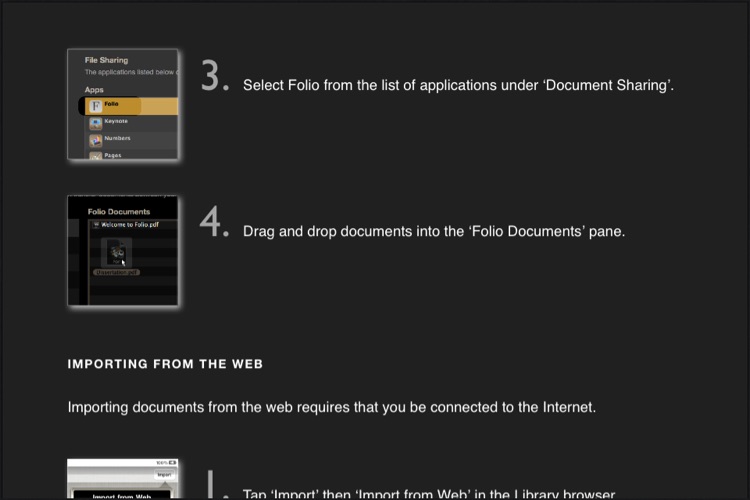Click the 'Dissertation.pdf' file label
This screenshot has height=500, width=750.
coord(116,272)
